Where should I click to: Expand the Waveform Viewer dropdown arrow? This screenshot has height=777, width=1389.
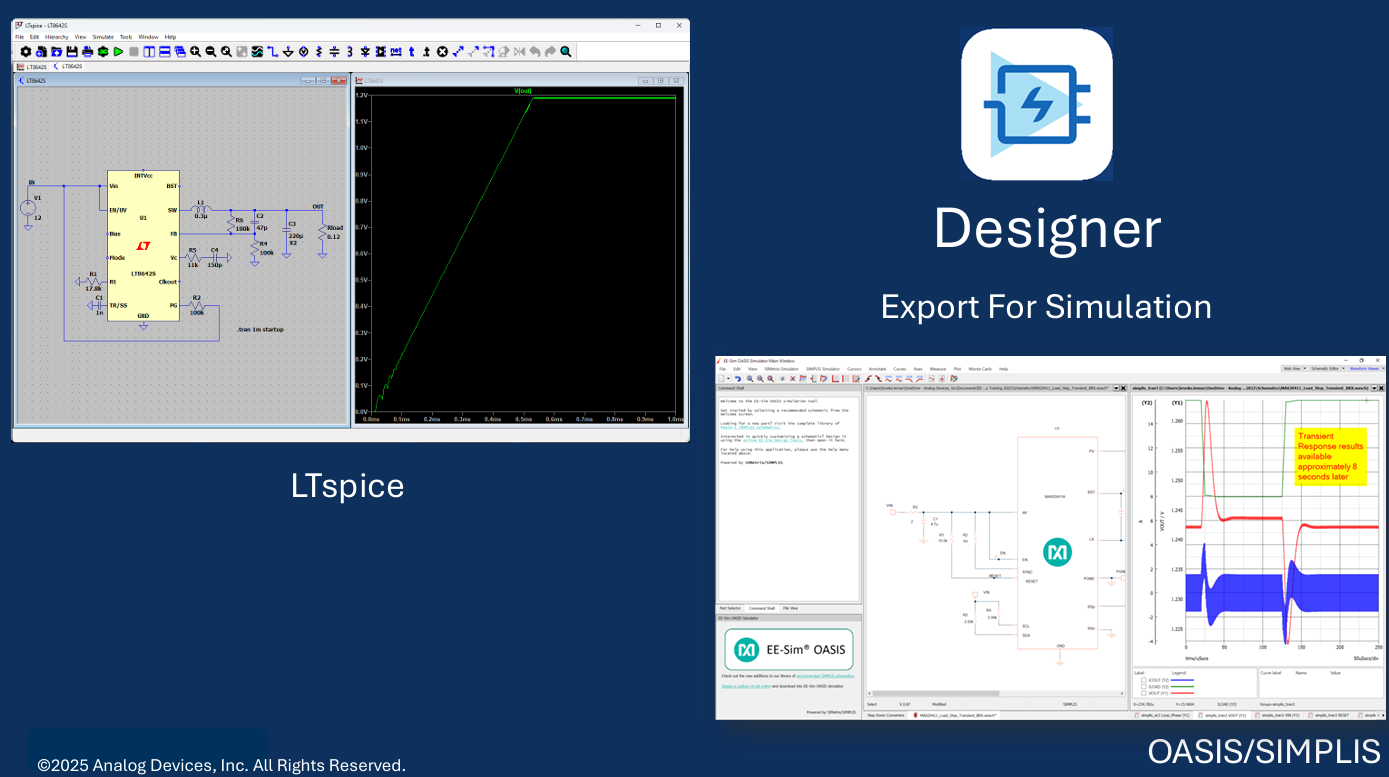(1382, 368)
